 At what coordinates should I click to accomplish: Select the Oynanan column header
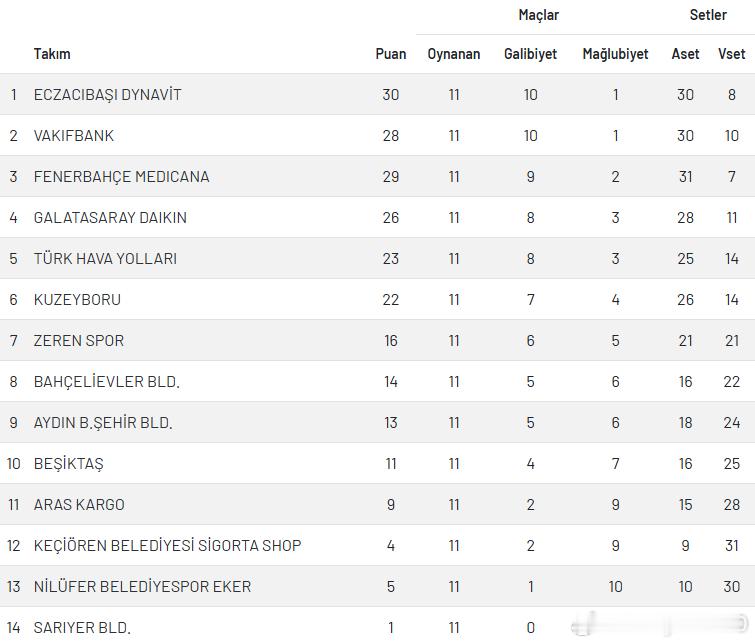pyautogui.click(x=454, y=54)
